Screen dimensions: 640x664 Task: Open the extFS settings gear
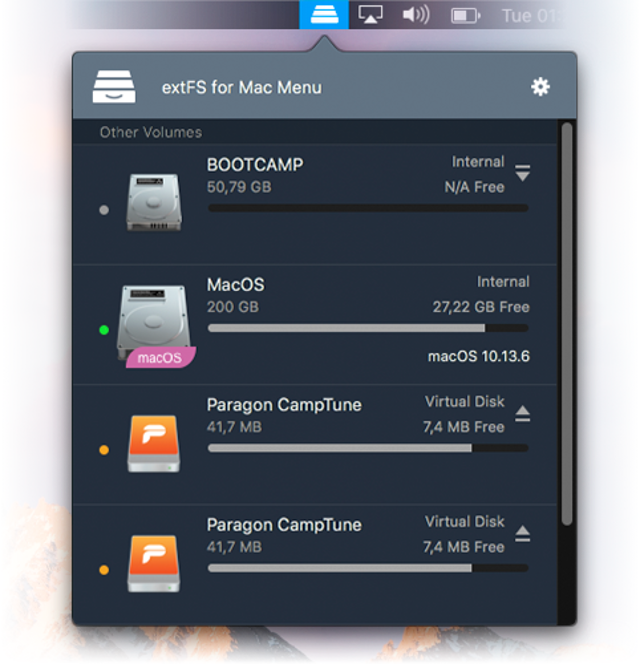click(x=540, y=87)
